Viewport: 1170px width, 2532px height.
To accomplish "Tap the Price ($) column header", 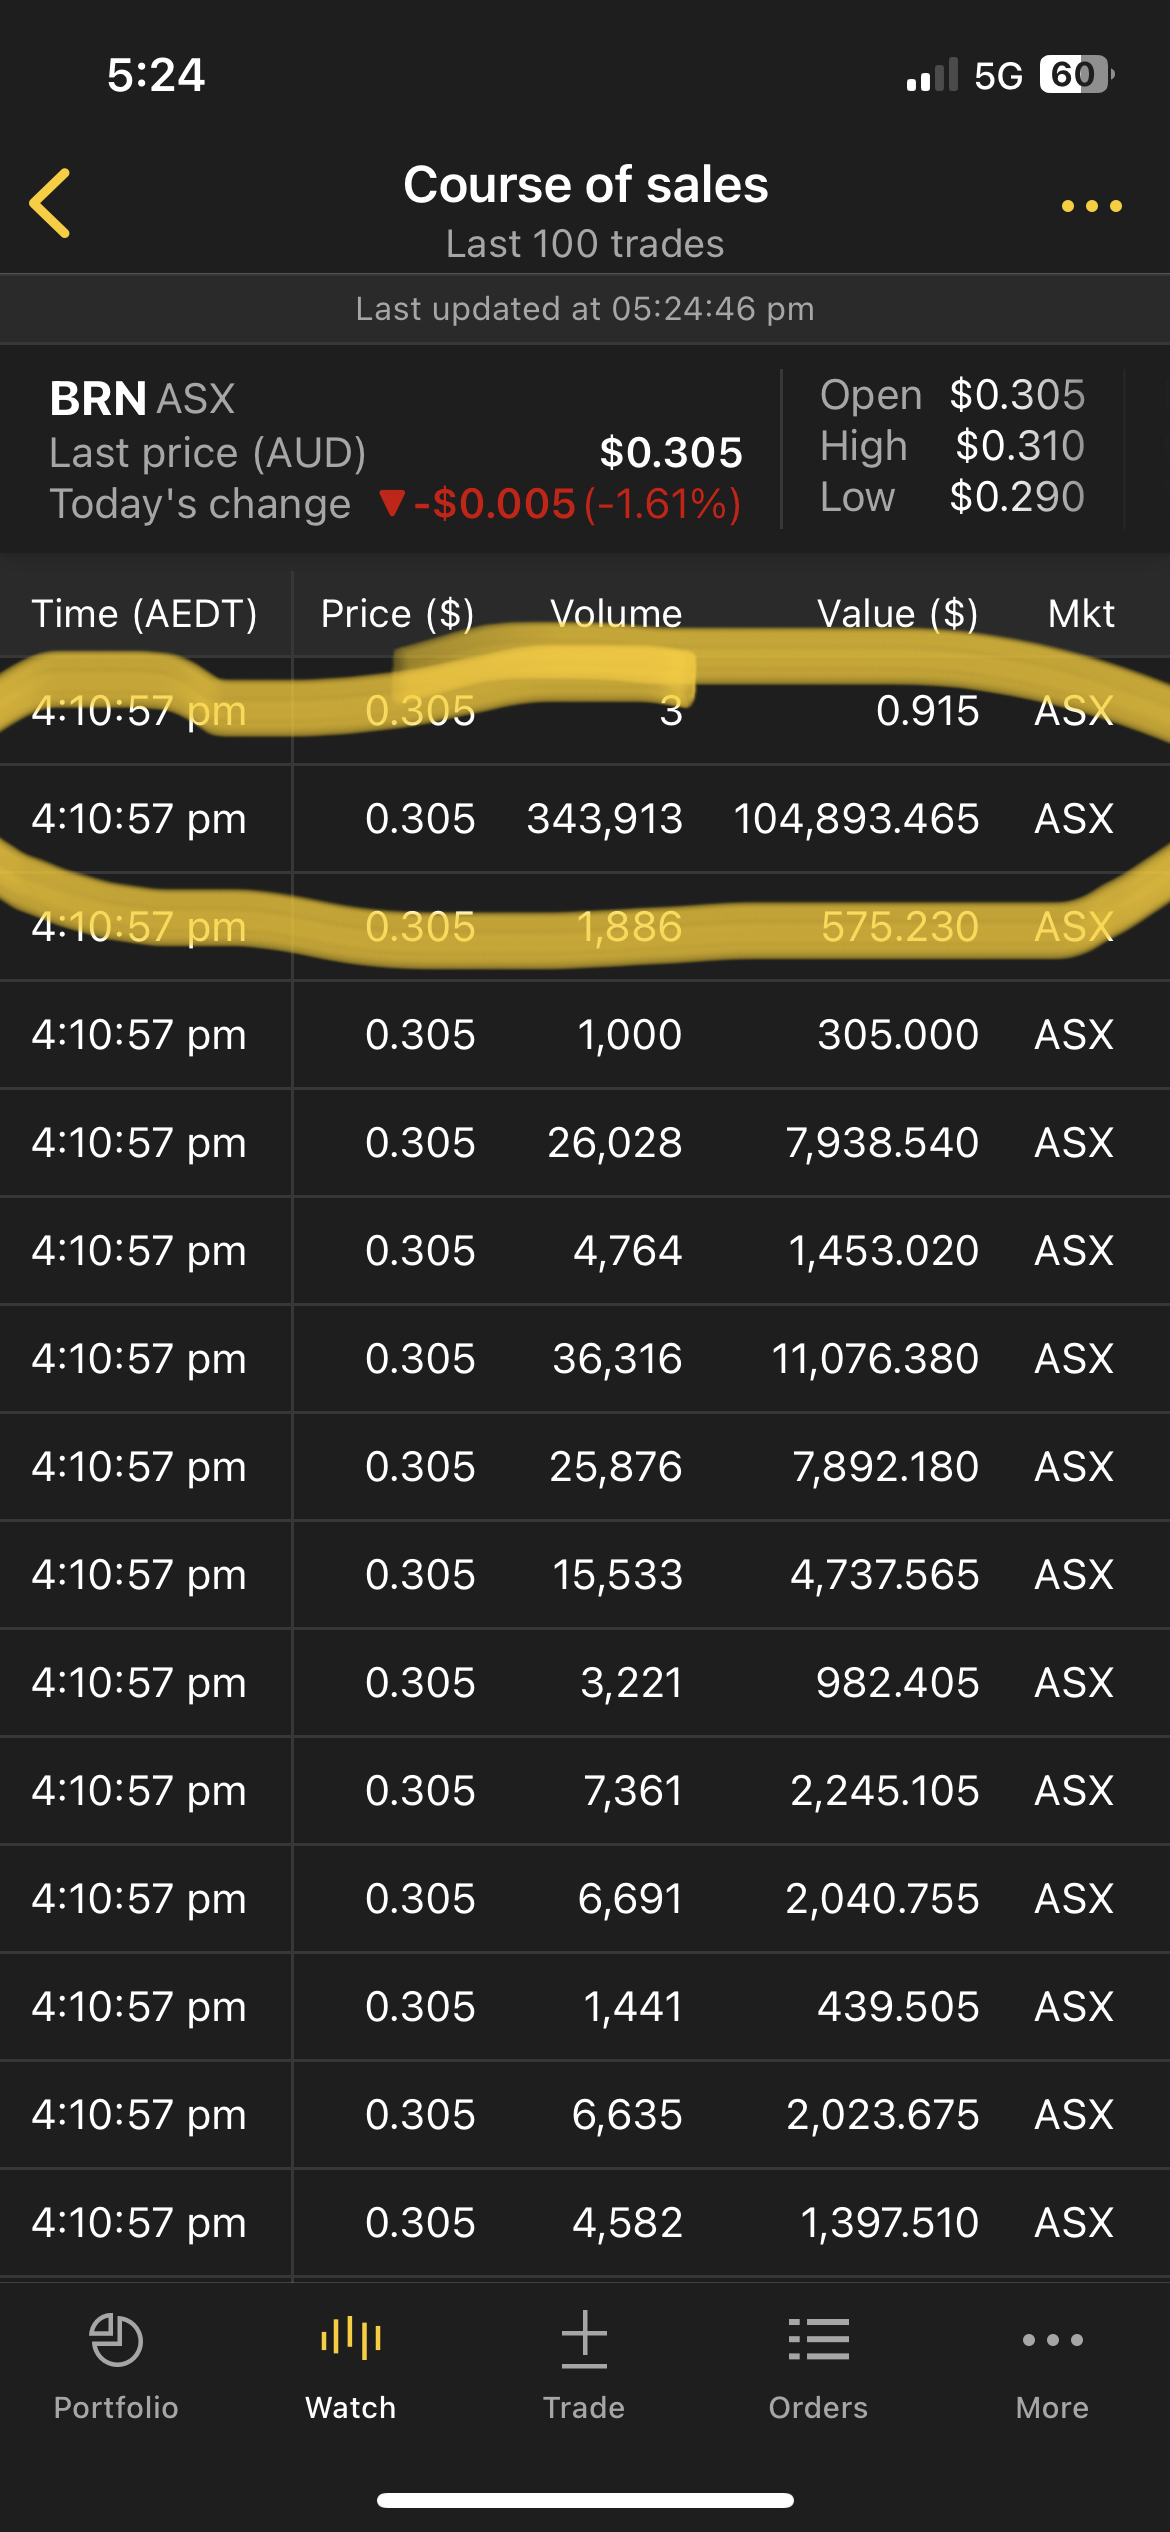I will pyautogui.click(x=397, y=613).
